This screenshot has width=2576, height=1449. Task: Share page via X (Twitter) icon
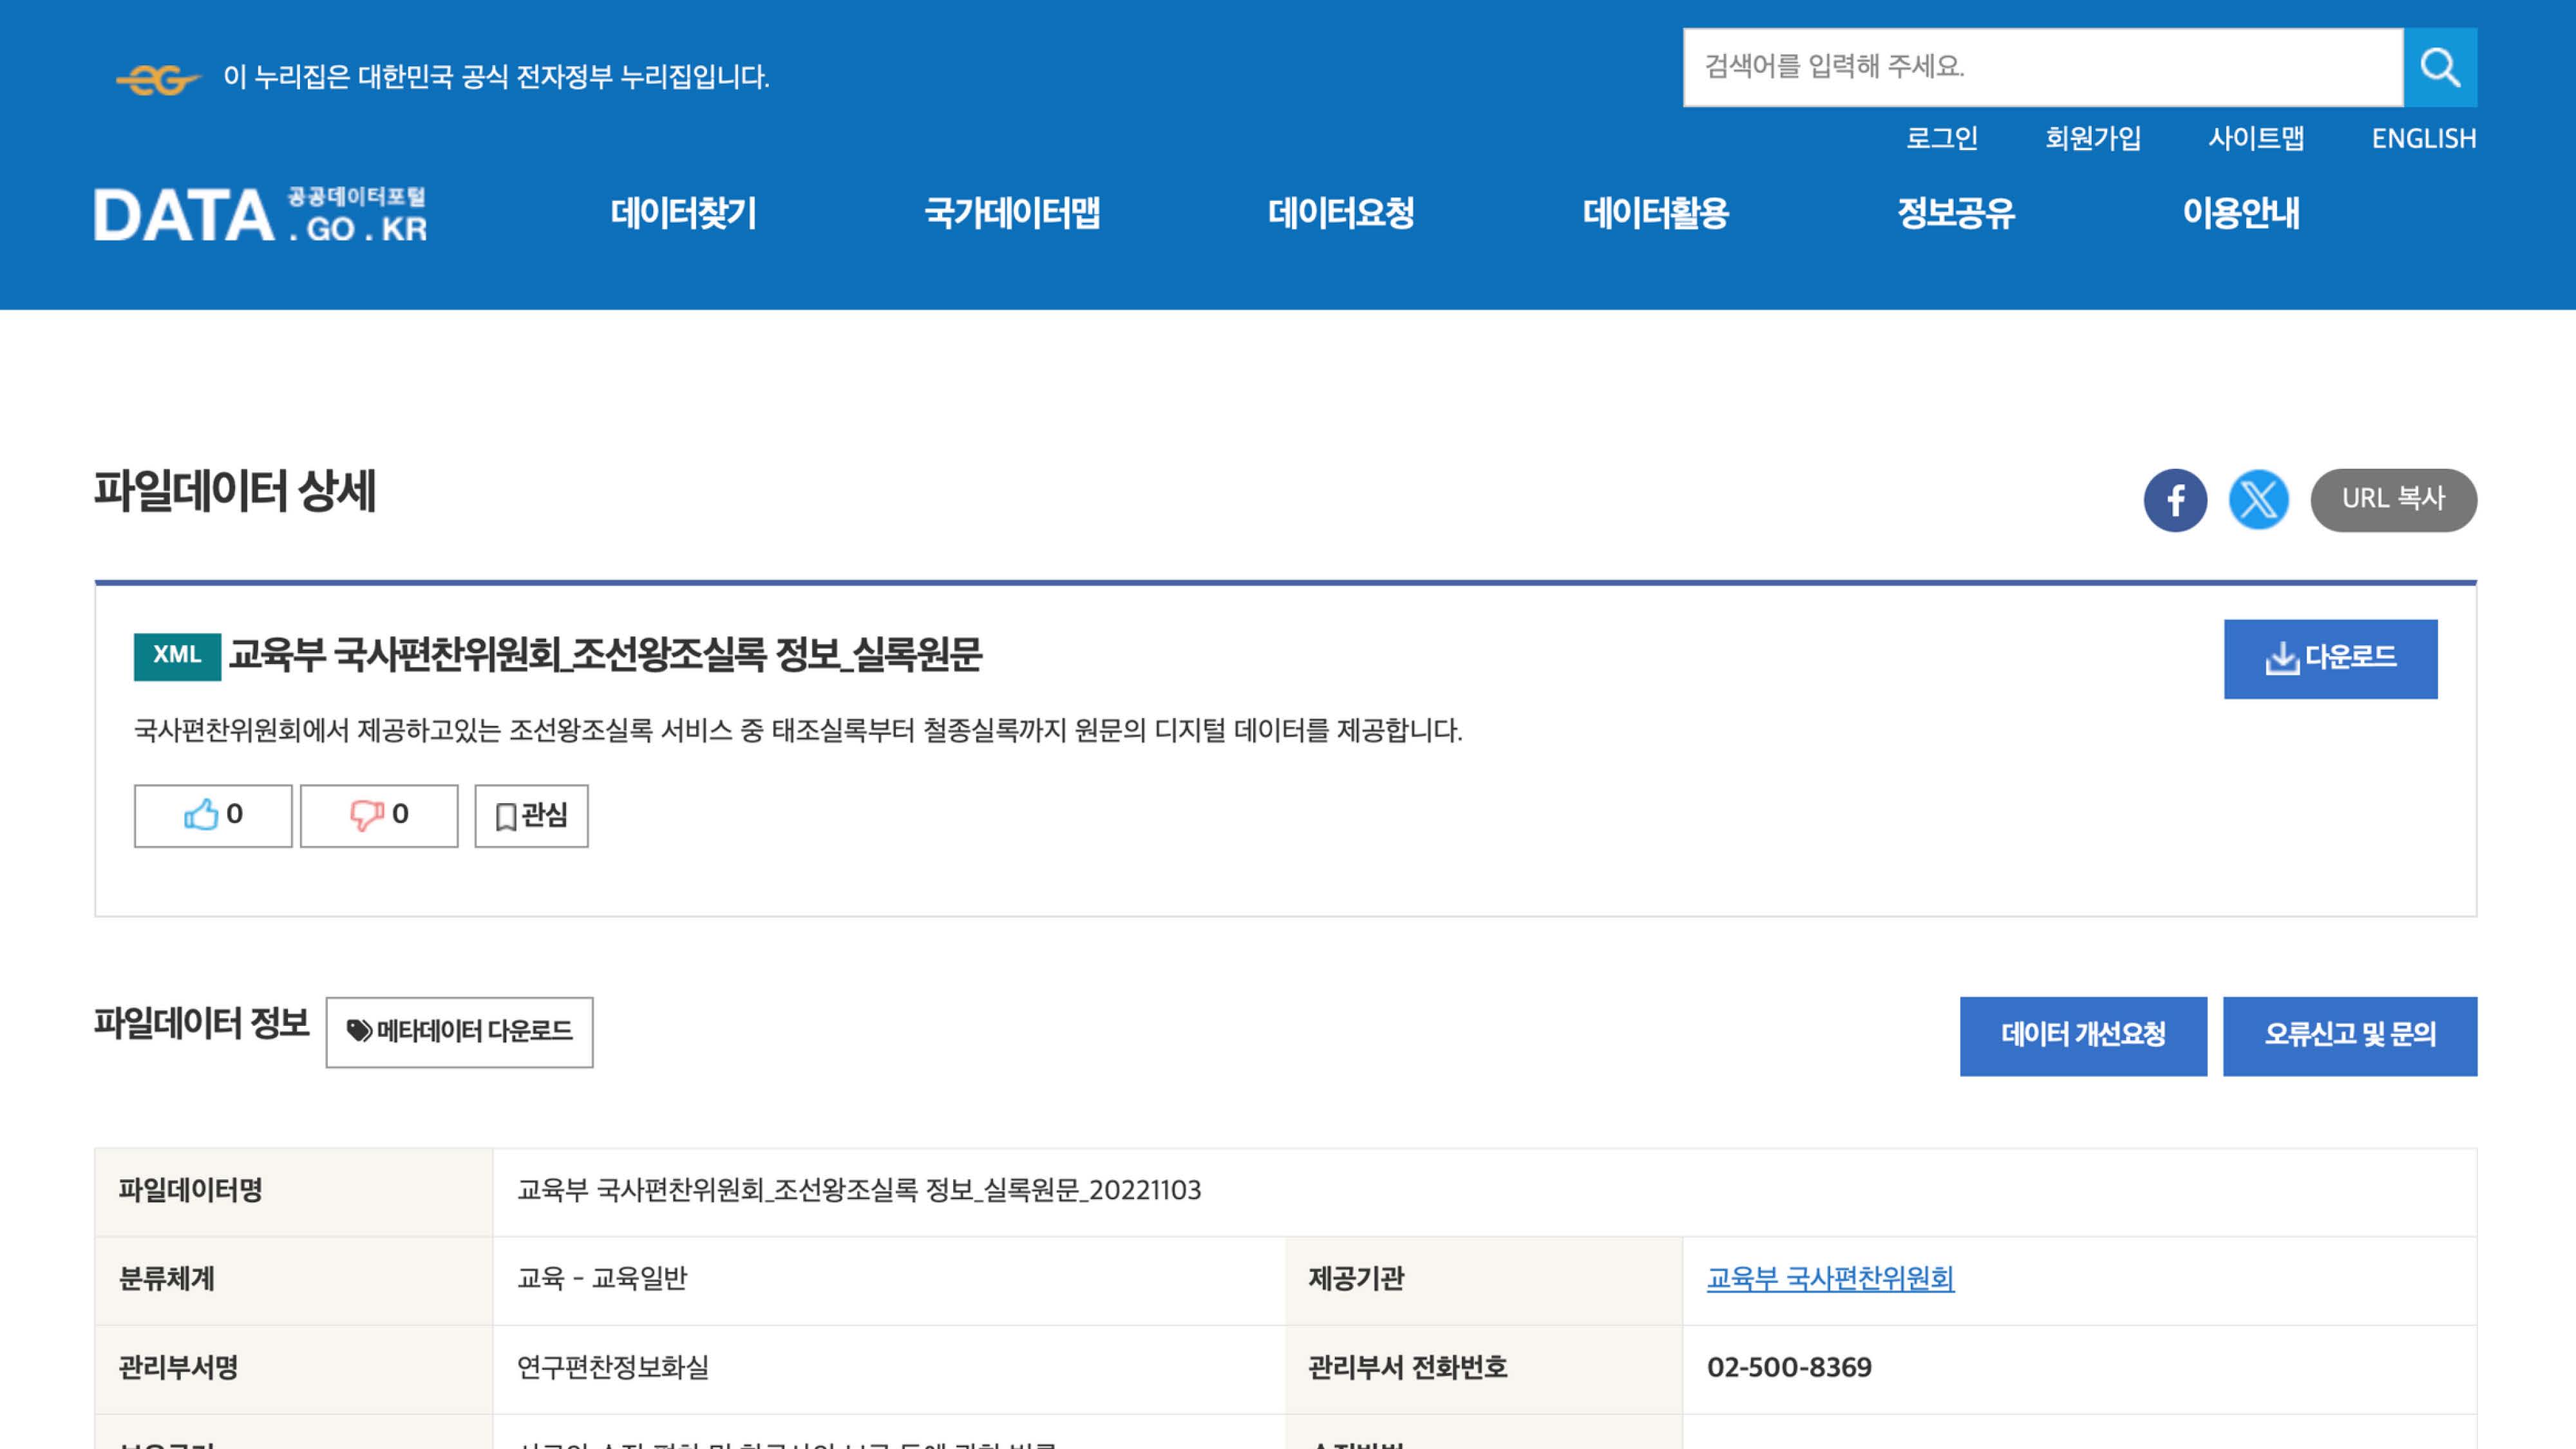tap(2258, 500)
